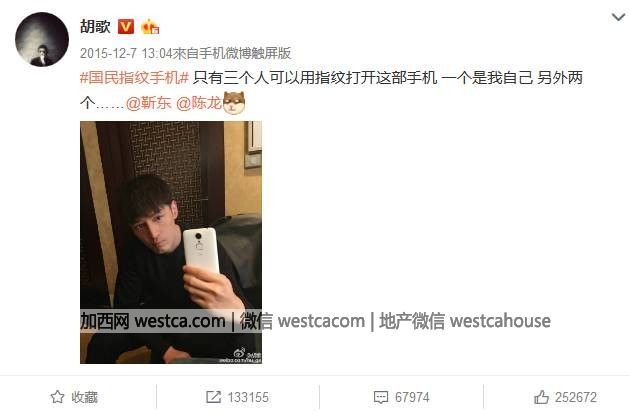Click the doge emoji in the post
Screen dimensions: 630x412
pos(234,103)
